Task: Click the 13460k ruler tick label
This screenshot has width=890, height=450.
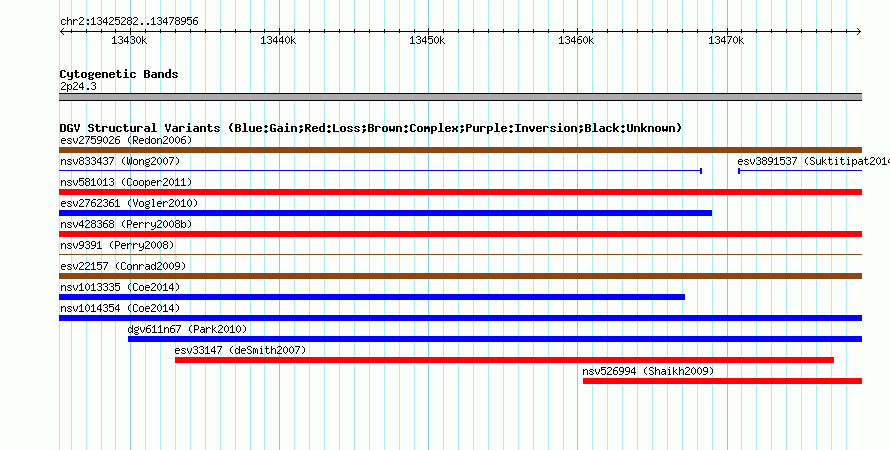Action: 577,40
